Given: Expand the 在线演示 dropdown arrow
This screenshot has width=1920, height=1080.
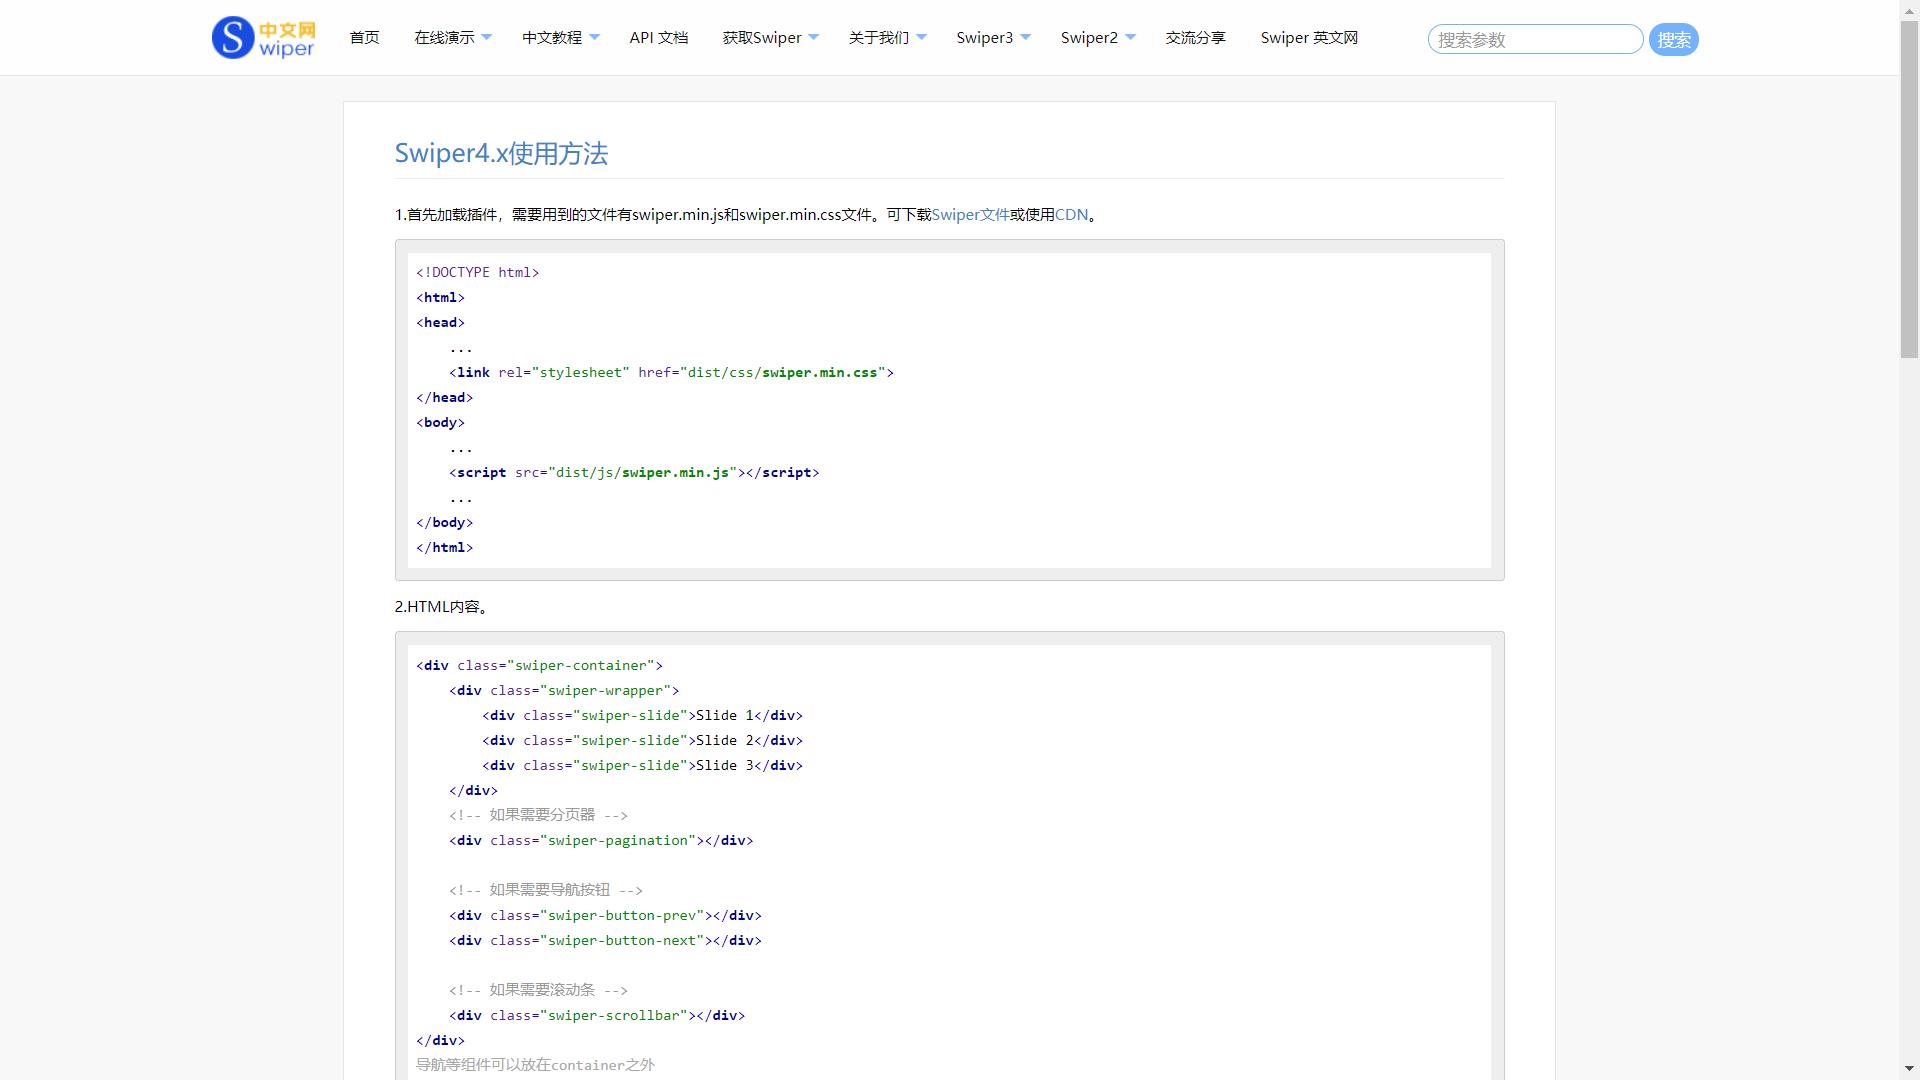Looking at the screenshot, I should 487,38.
